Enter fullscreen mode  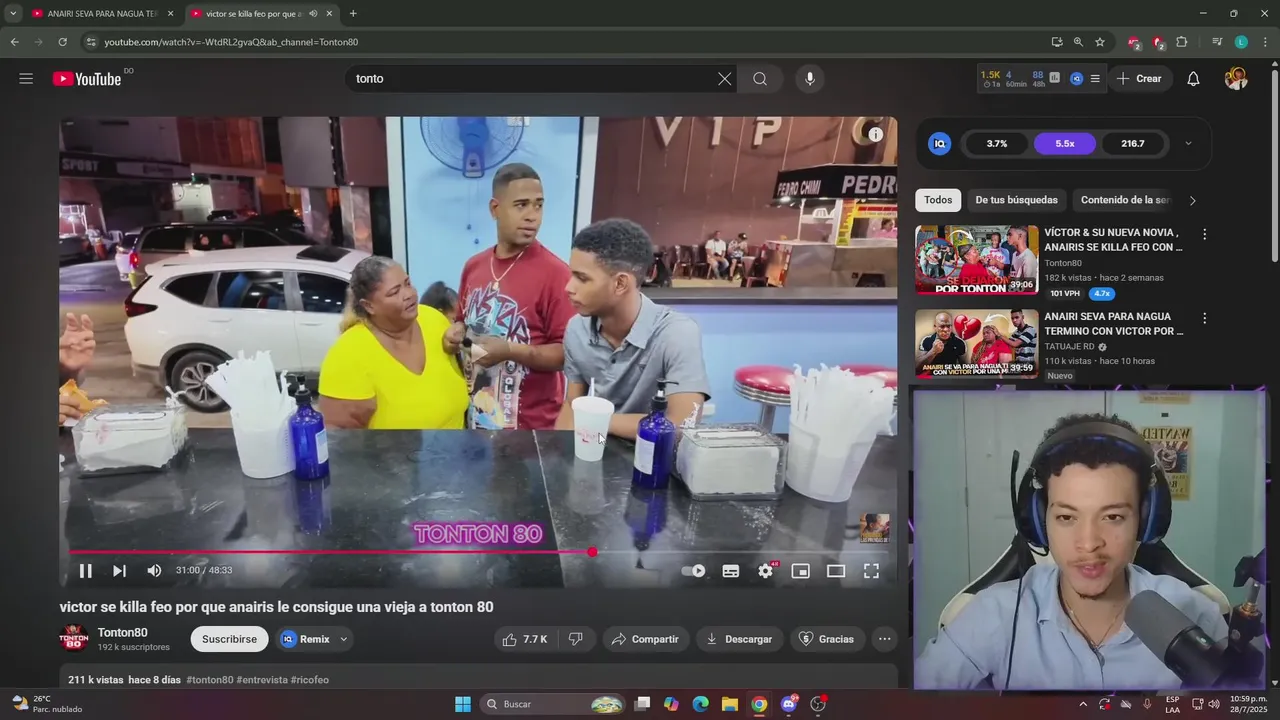871,571
